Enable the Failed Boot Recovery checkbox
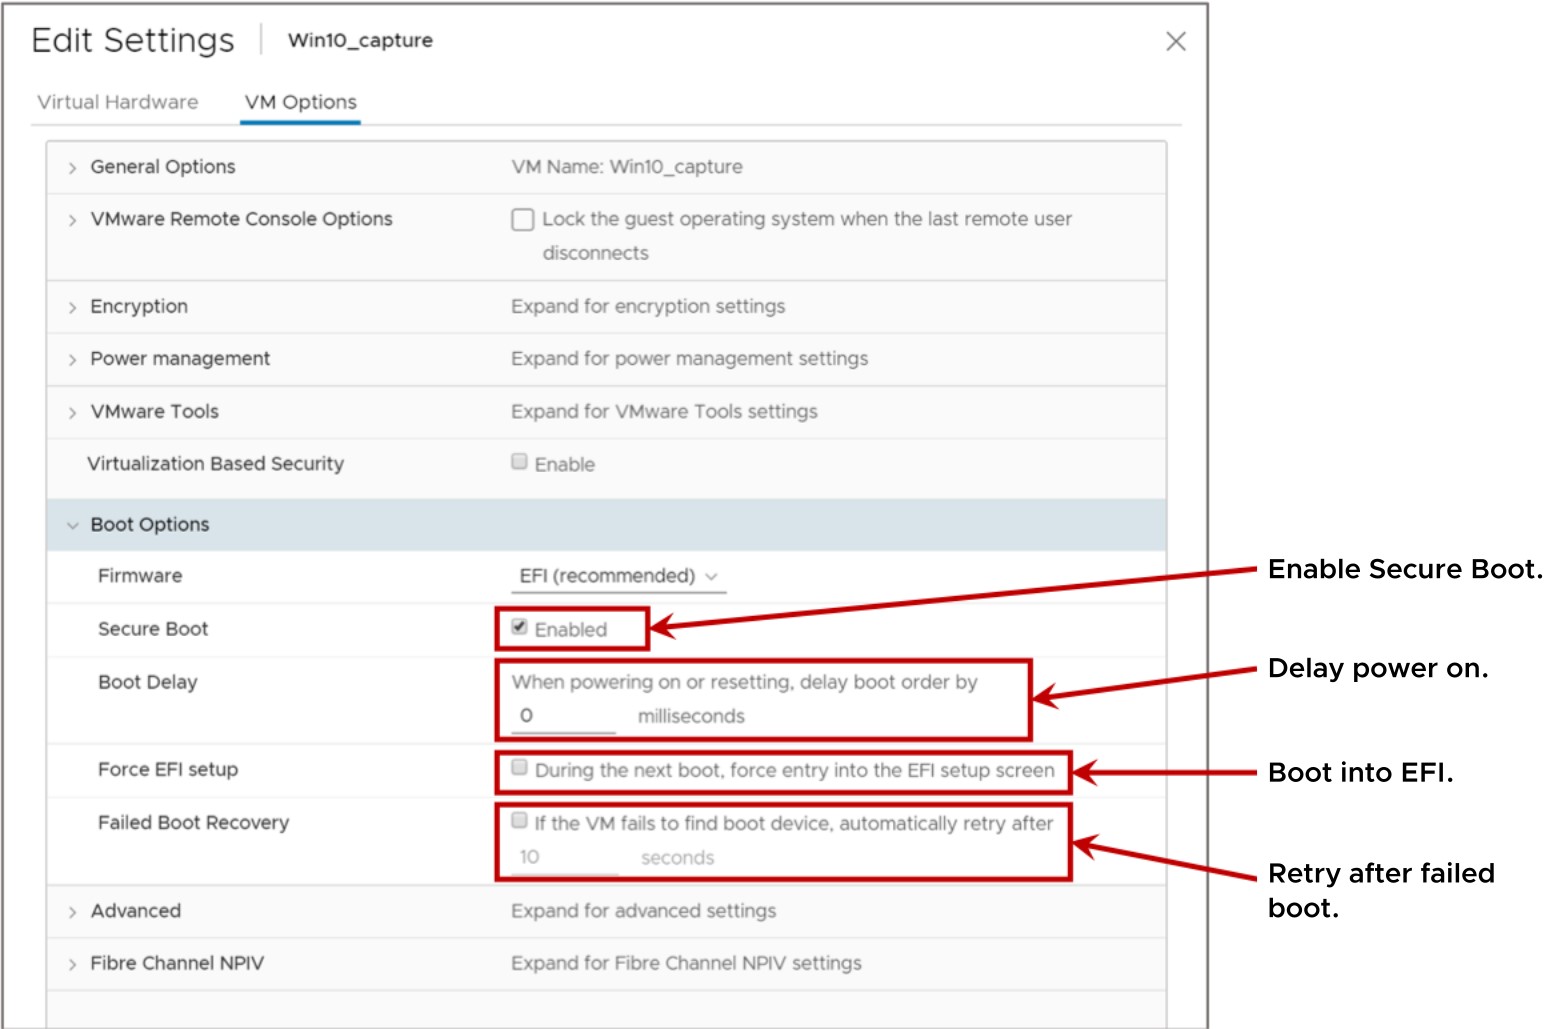Image resolution: width=1545 pixels, height=1029 pixels. click(x=519, y=820)
